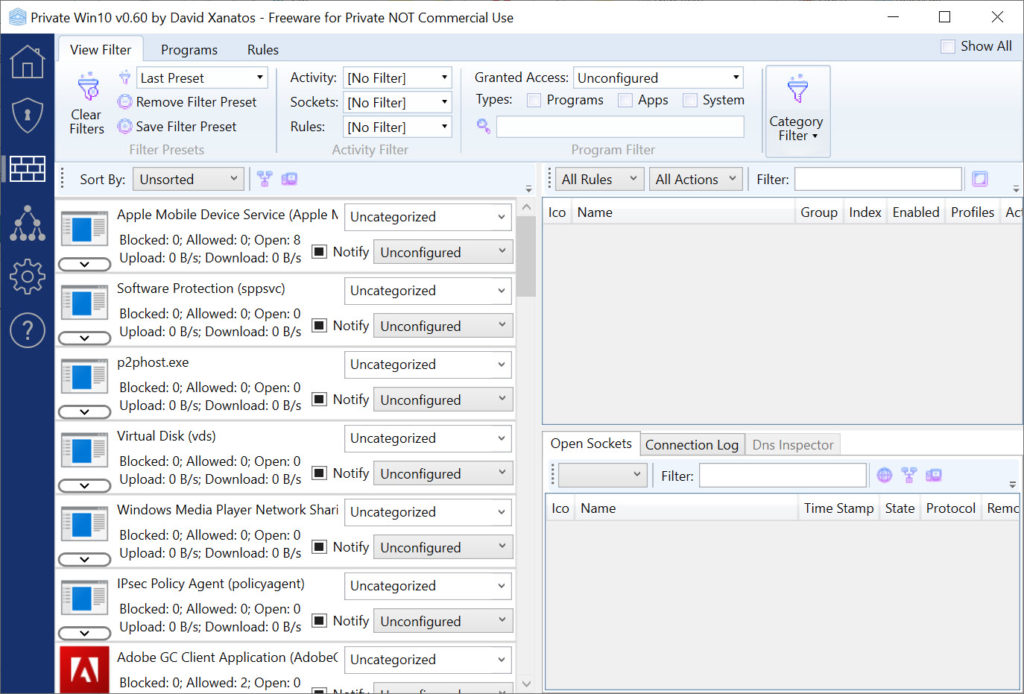Toggle Notify for Apple Mobile Device Service
Image resolution: width=1024 pixels, height=694 pixels.
(319, 251)
